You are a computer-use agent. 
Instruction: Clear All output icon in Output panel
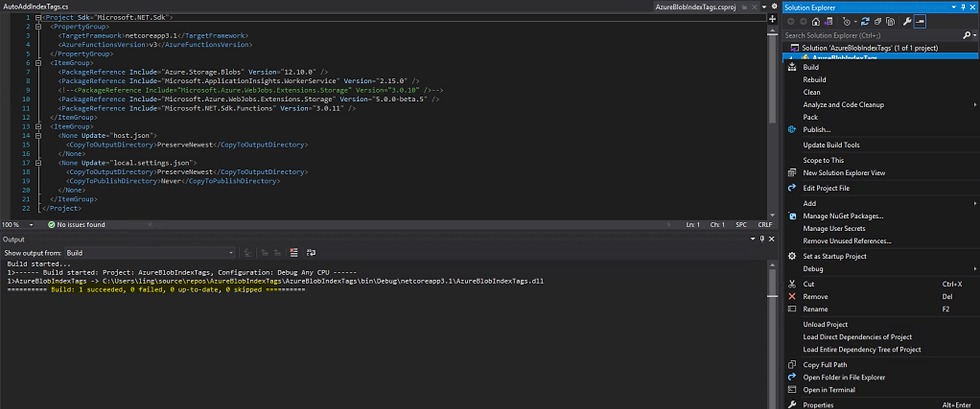294,253
